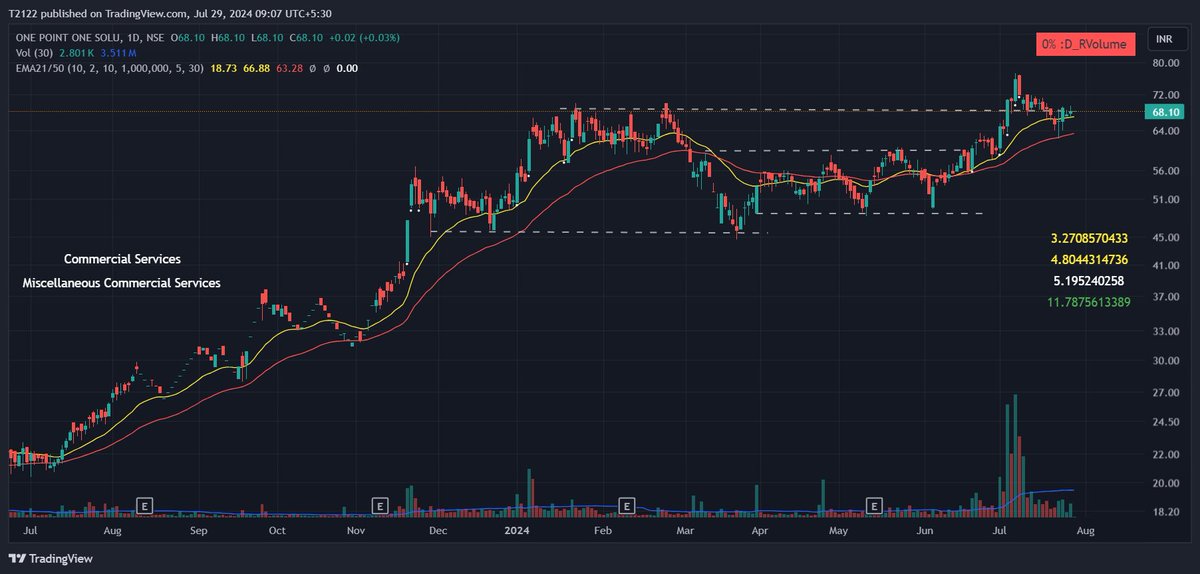Click the 37.00 price axis label
1200x574 pixels.
point(1166,298)
